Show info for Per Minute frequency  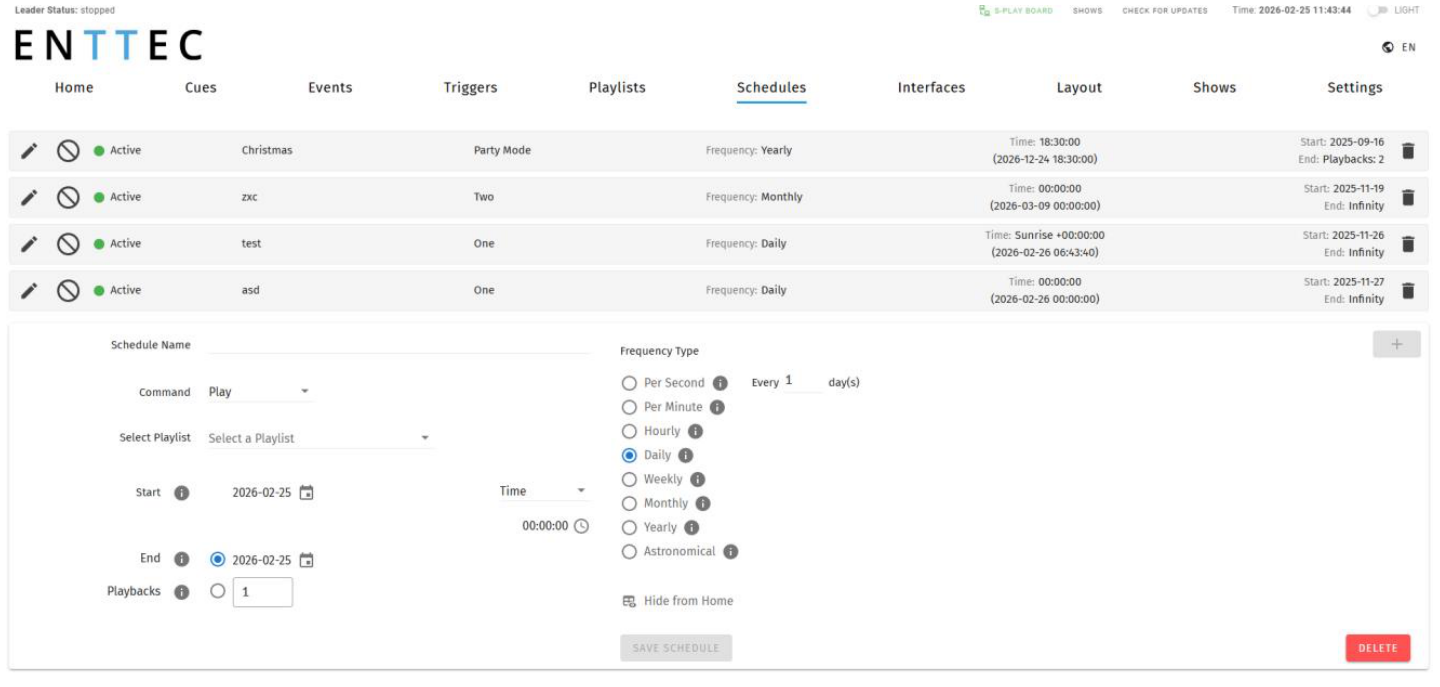(717, 407)
